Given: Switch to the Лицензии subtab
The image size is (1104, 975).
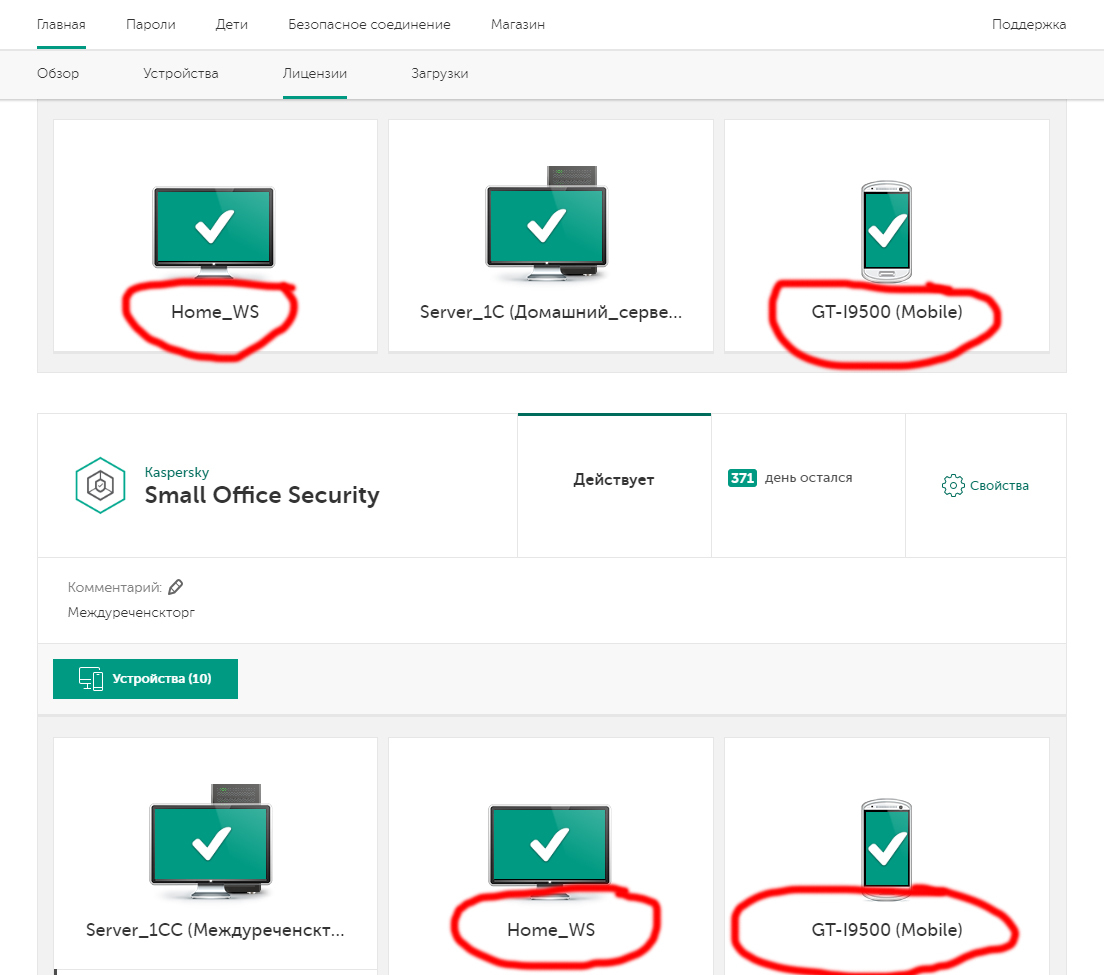Looking at the screenshot, I should [x=315, y=73].
